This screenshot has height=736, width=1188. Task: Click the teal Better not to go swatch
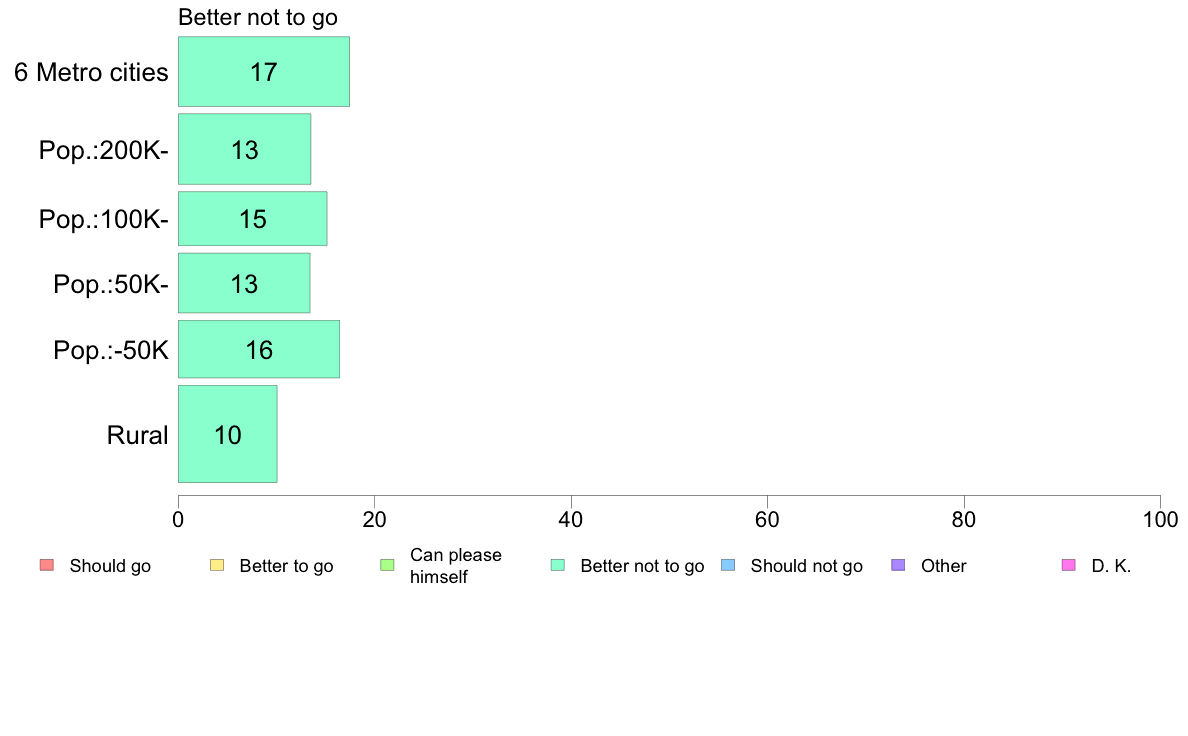[x=558, y=565]
